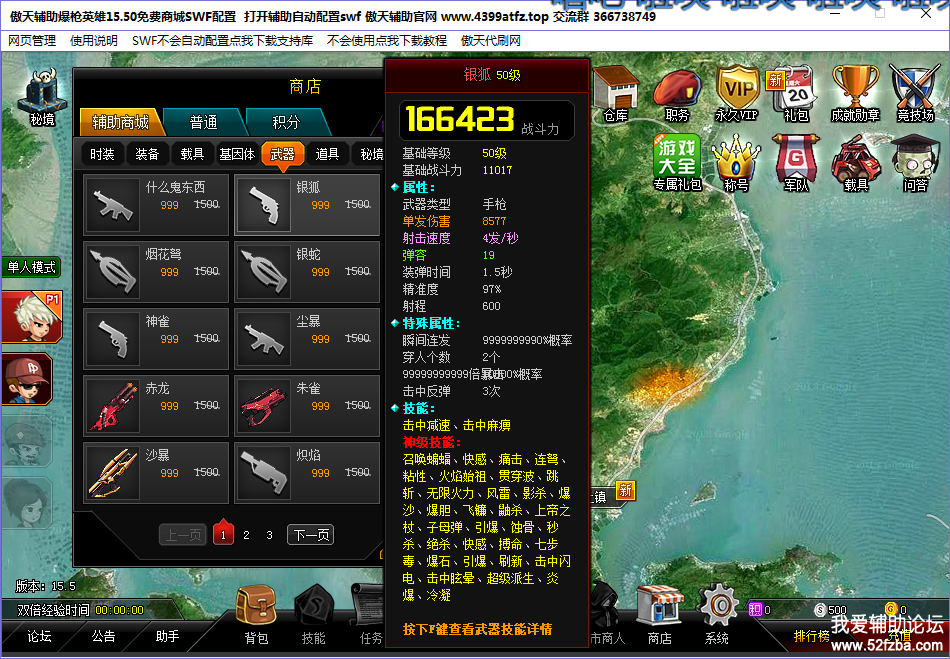Click the 烟花弩 crossbow item
Image resolution: width=950 pixels, height=659 pixels.
coord(156,271)
